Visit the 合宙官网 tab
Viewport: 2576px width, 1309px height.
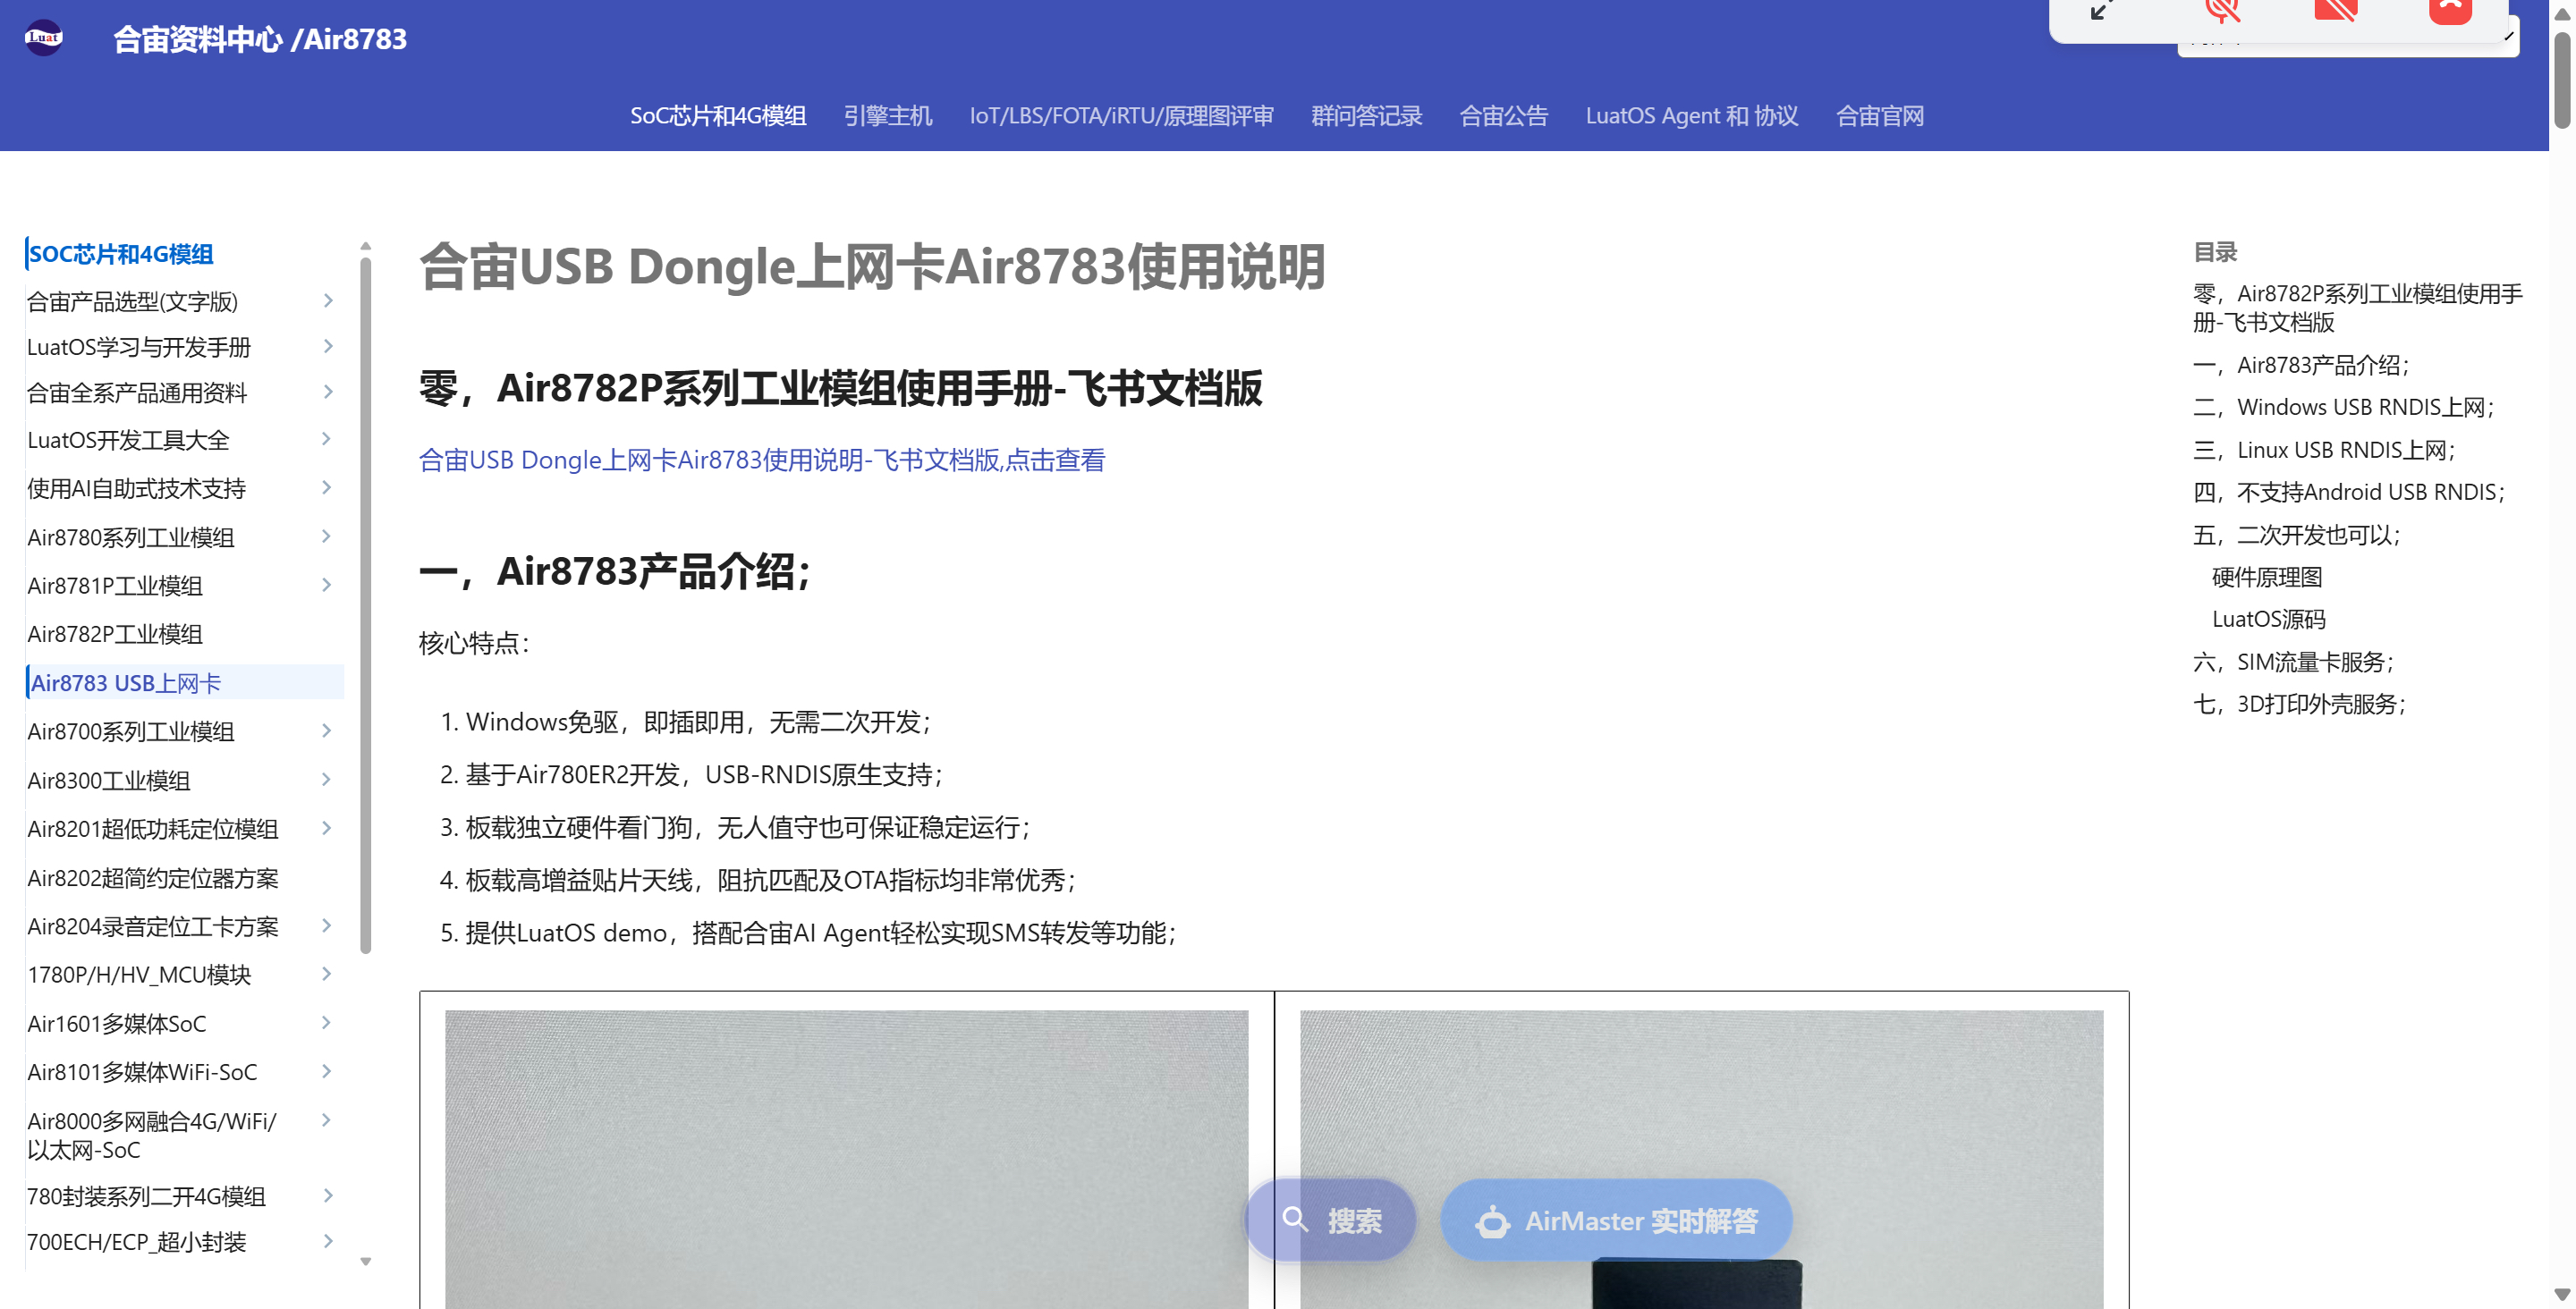click(1880, 116)
